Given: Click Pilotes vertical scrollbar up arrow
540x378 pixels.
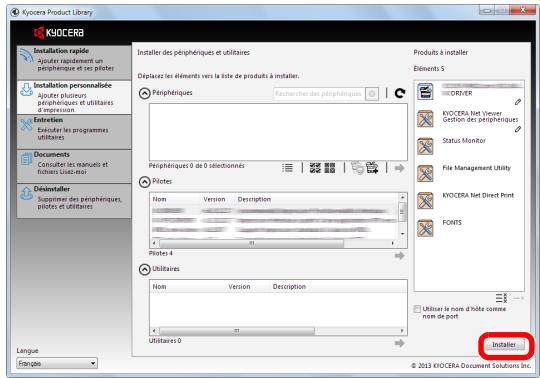Looking at the screenshot, I should (x=402, y=197).
